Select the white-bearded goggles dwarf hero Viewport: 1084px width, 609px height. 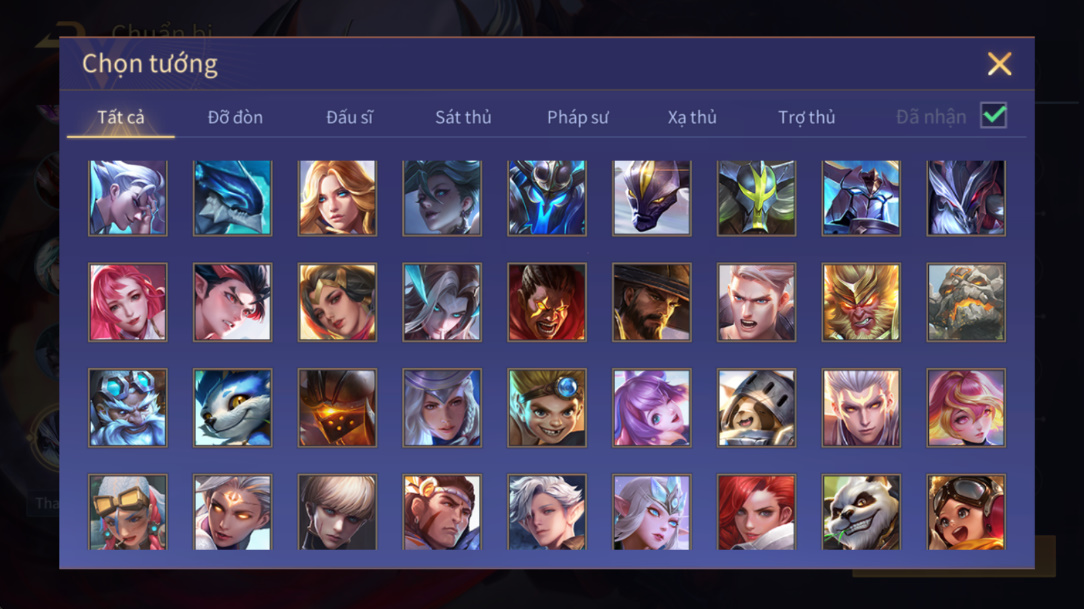click(127, 407)
